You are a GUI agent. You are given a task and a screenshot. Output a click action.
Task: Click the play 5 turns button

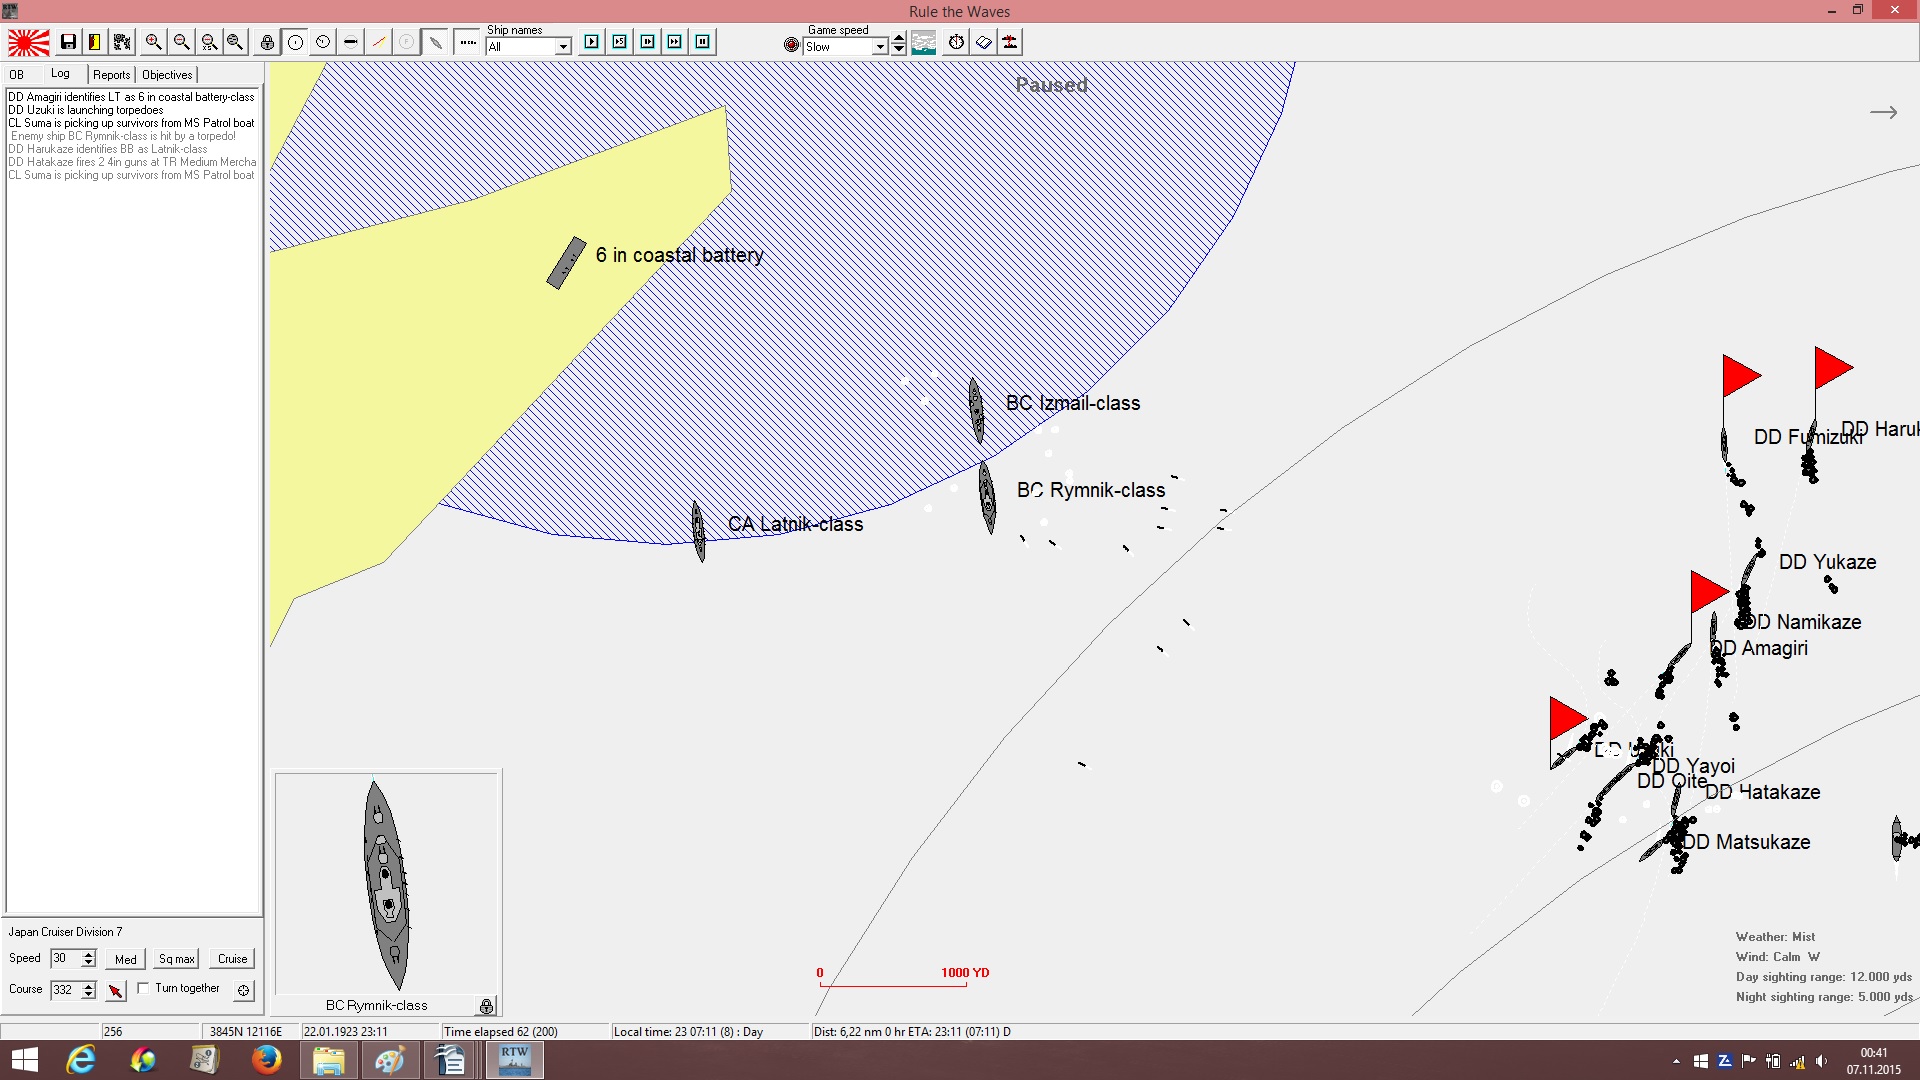click(620, 42)
